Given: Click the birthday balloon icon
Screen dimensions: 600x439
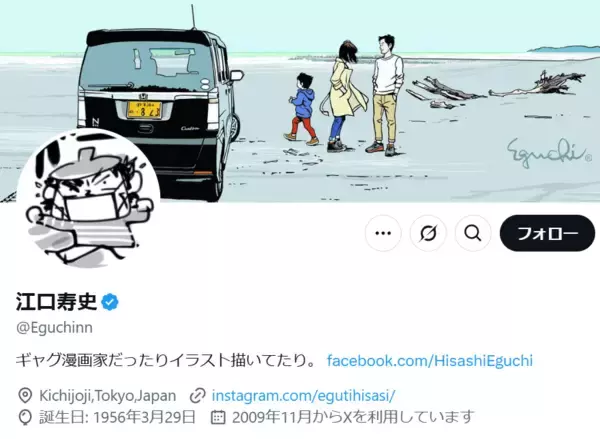Looking at the screenshot, I should point(25,417).
